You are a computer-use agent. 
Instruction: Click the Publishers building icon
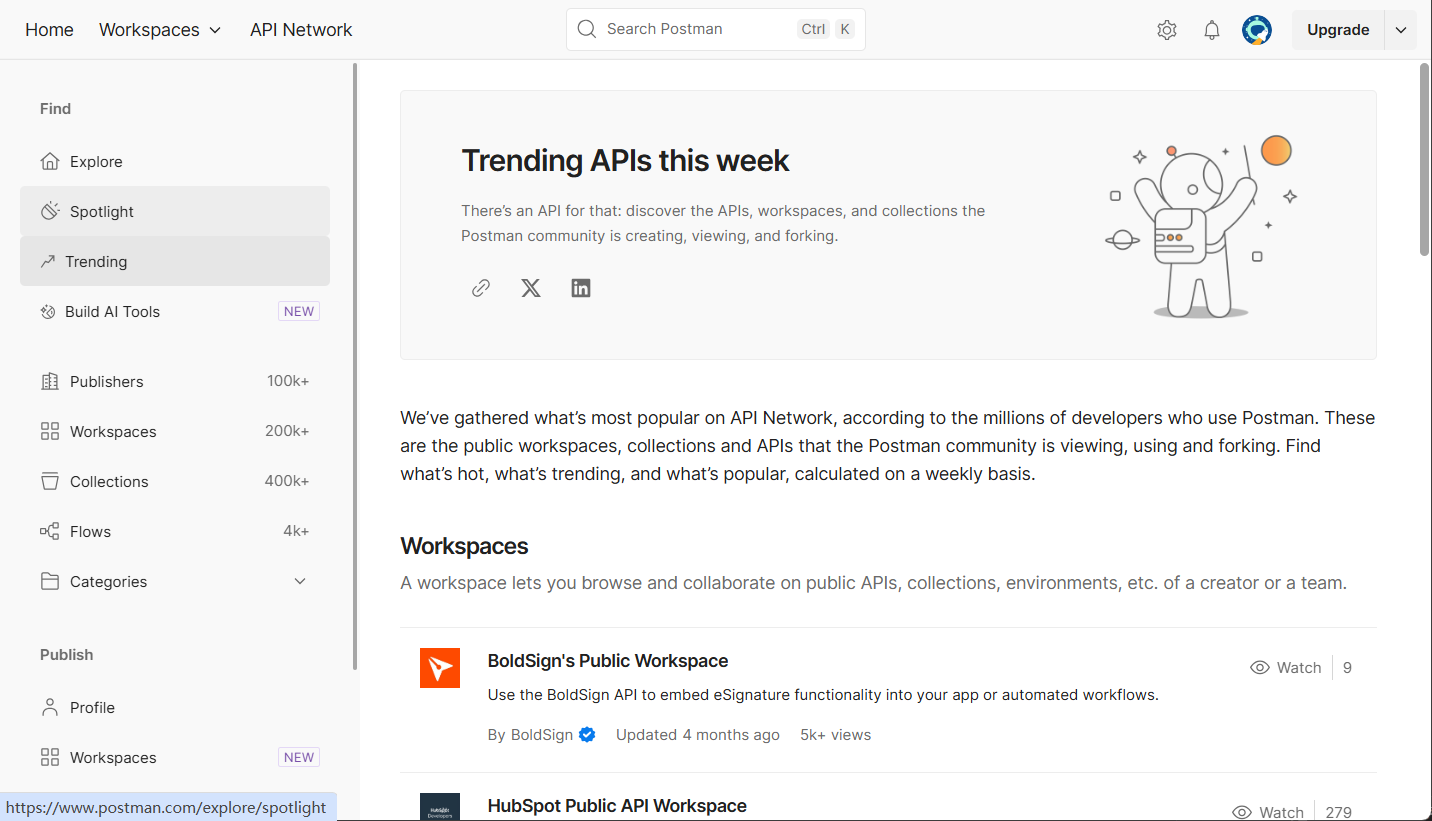(x=50, y=381)
